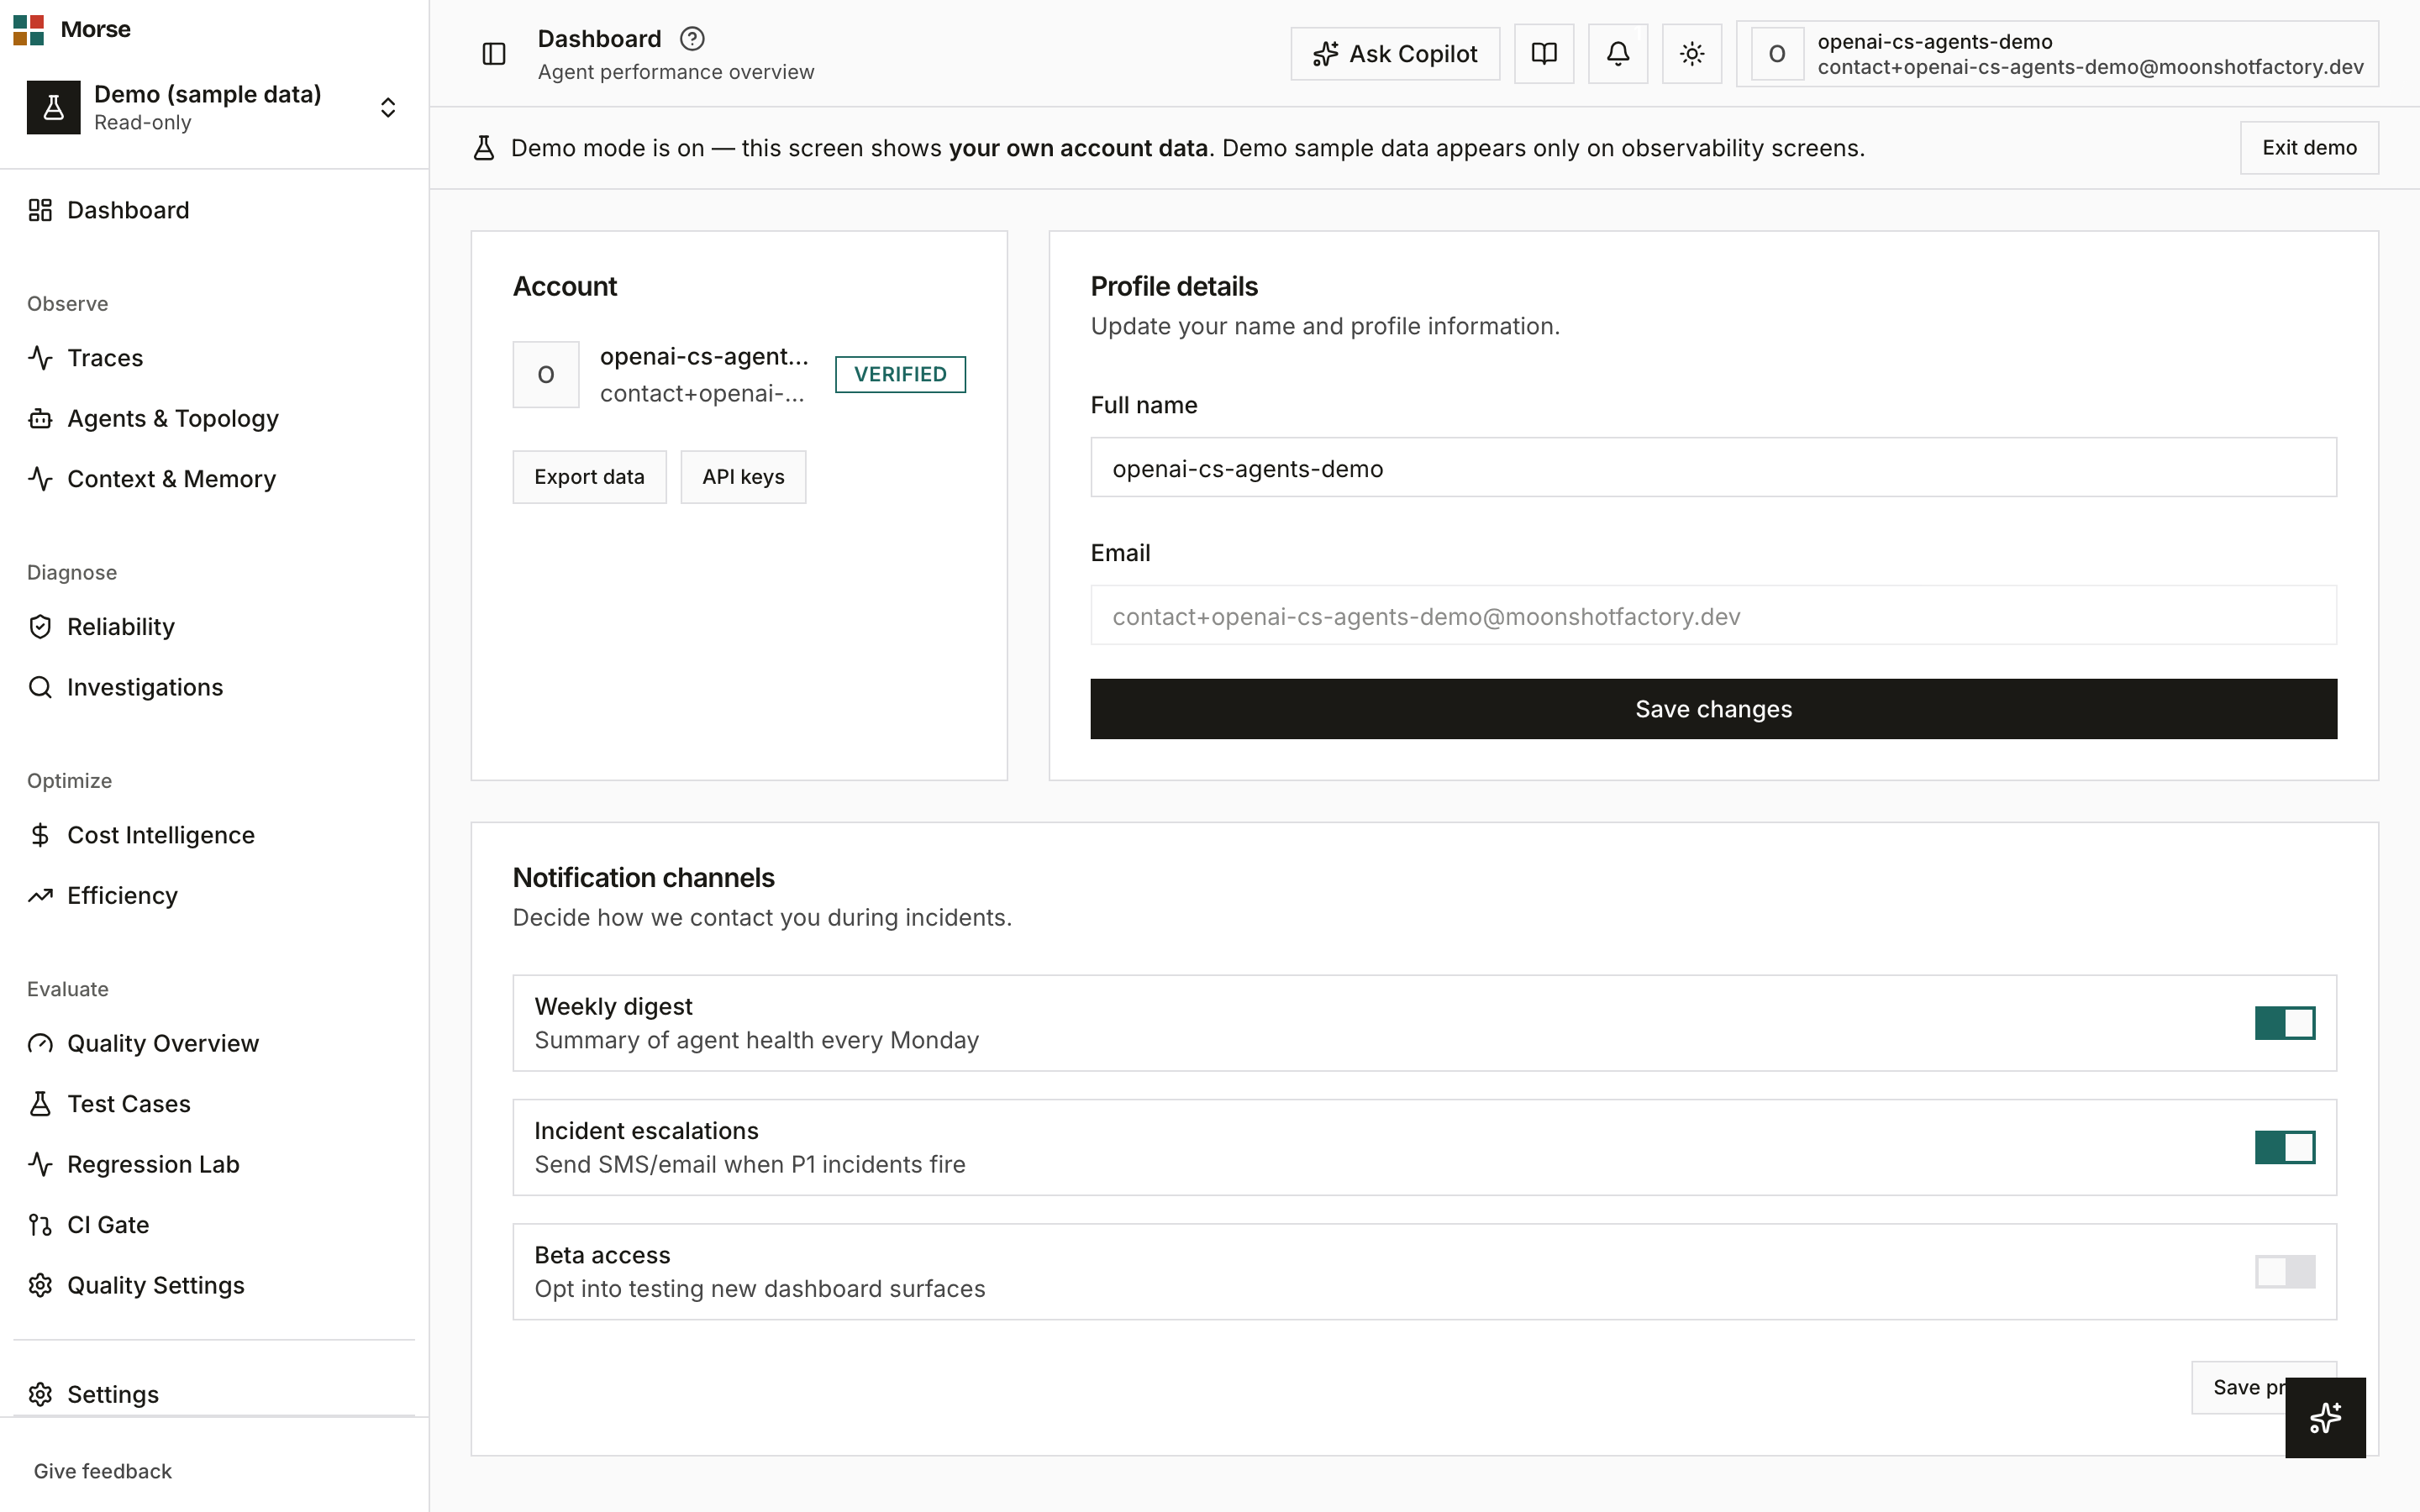Toggle the Incident escalations switch

[x=2285, y=1147]
